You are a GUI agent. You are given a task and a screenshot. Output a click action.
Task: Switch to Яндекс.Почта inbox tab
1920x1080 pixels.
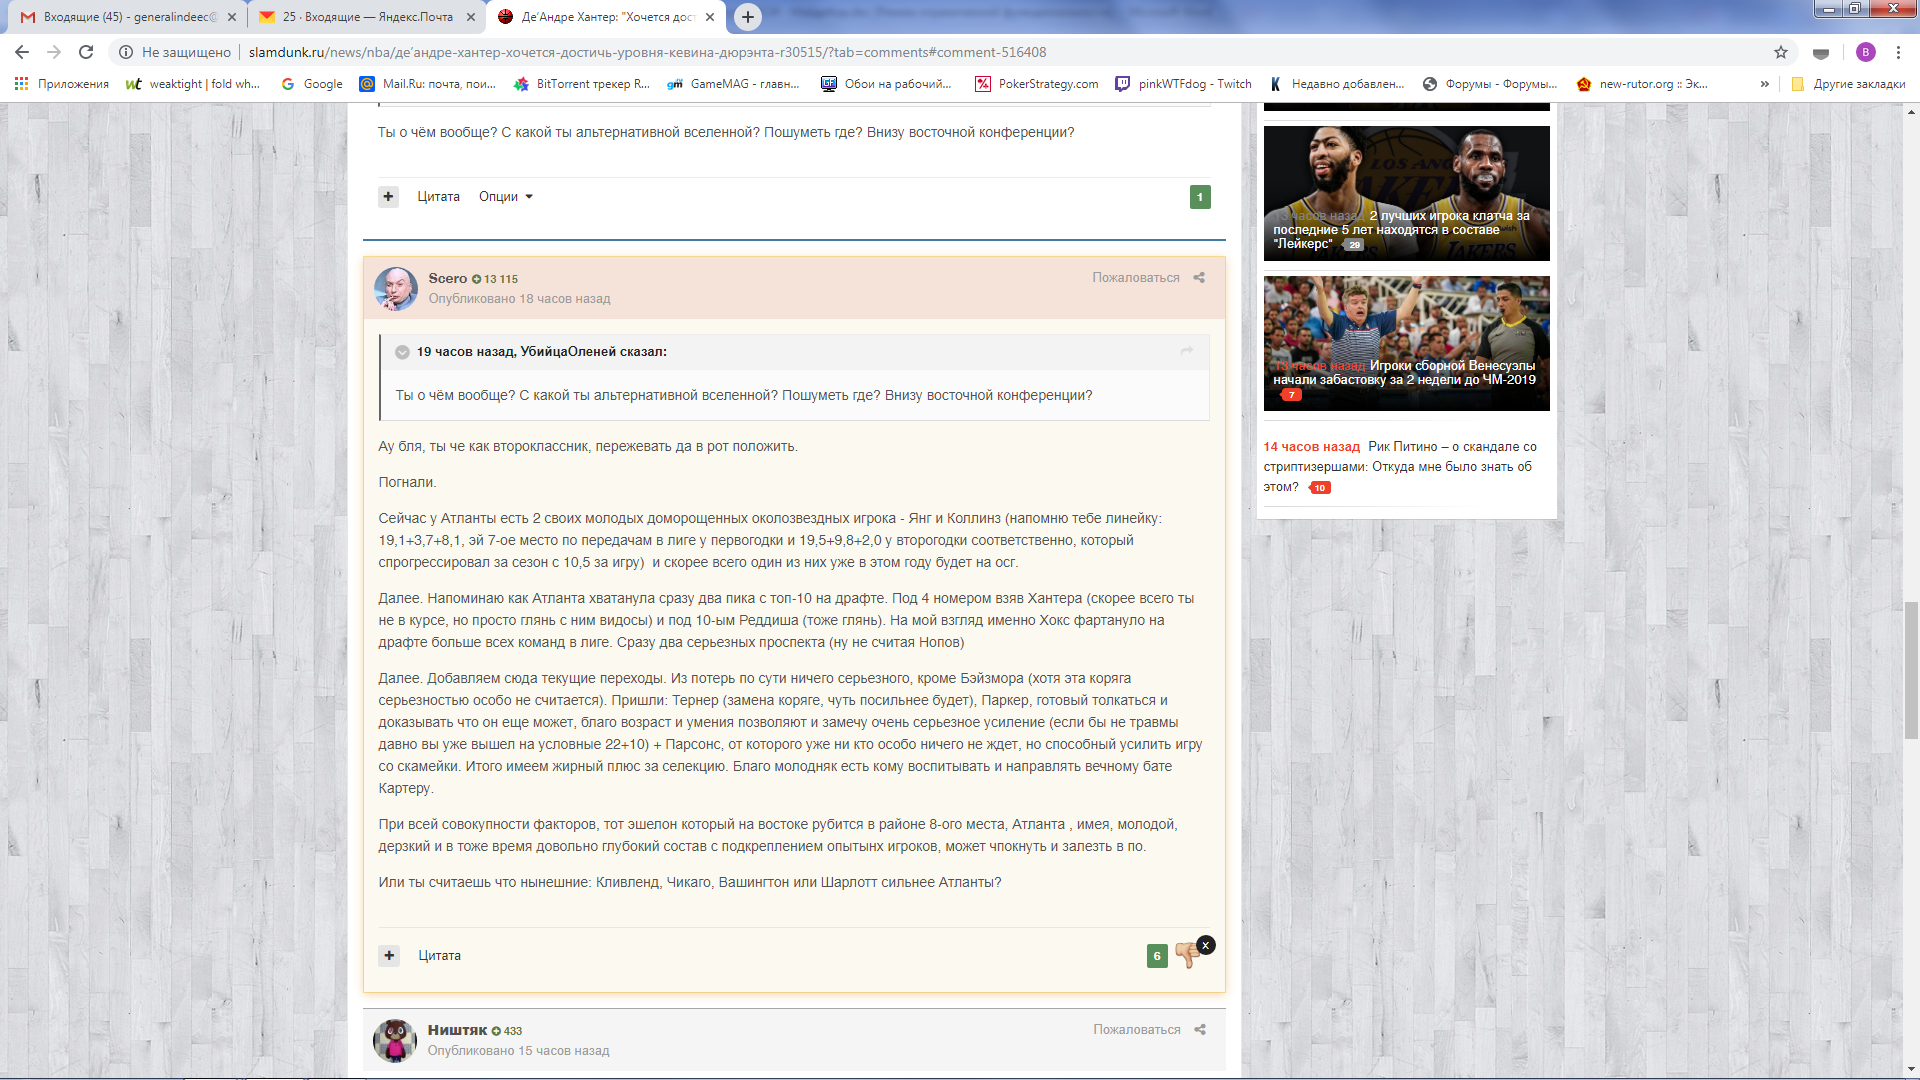(x=365, y=17)
